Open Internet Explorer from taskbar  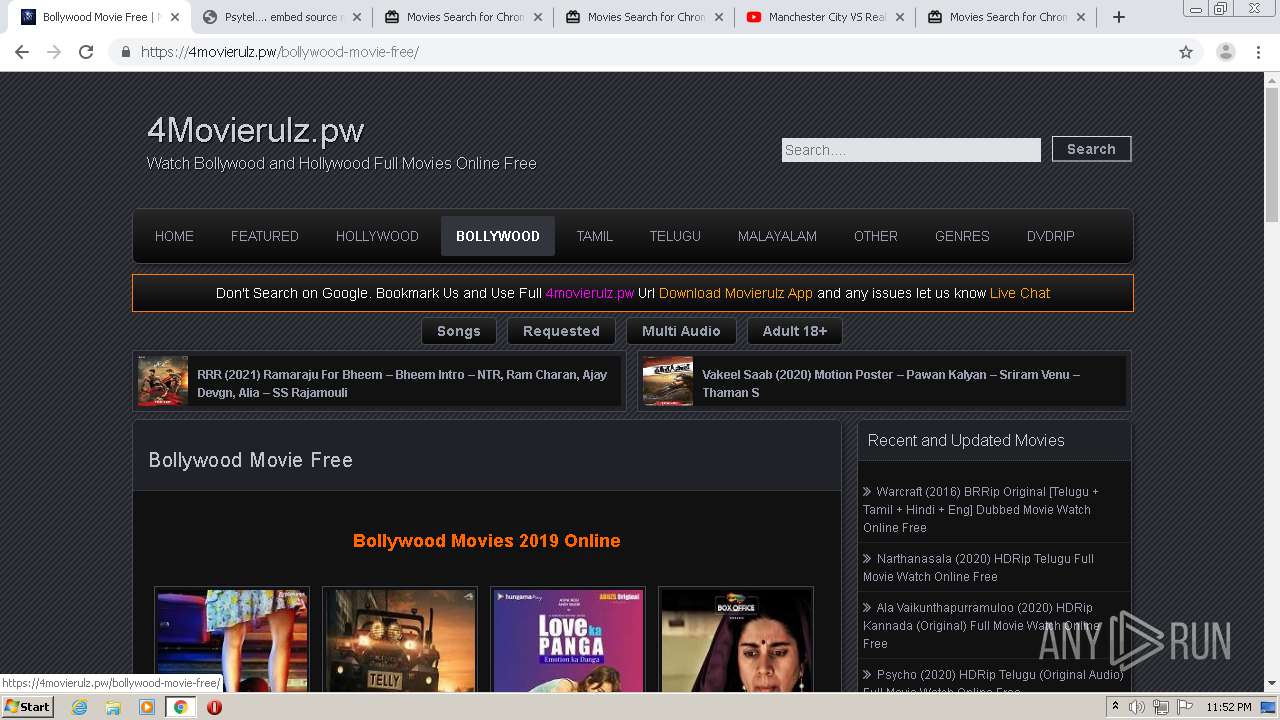tap(79, 707)
